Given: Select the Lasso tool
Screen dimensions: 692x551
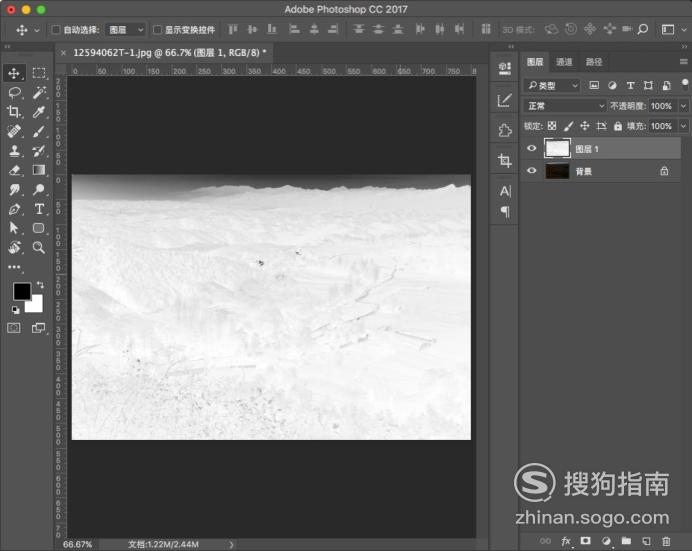Looking at the screenshot, I should point(14,92).
